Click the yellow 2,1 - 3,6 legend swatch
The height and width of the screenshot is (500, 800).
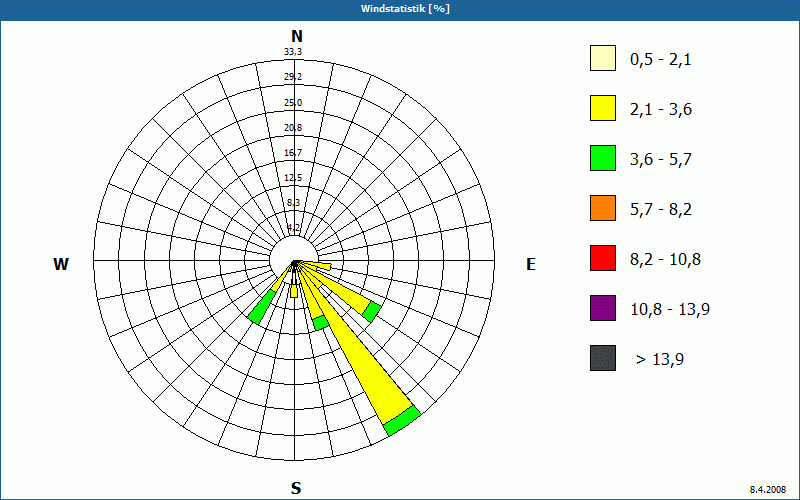(603, 108)
